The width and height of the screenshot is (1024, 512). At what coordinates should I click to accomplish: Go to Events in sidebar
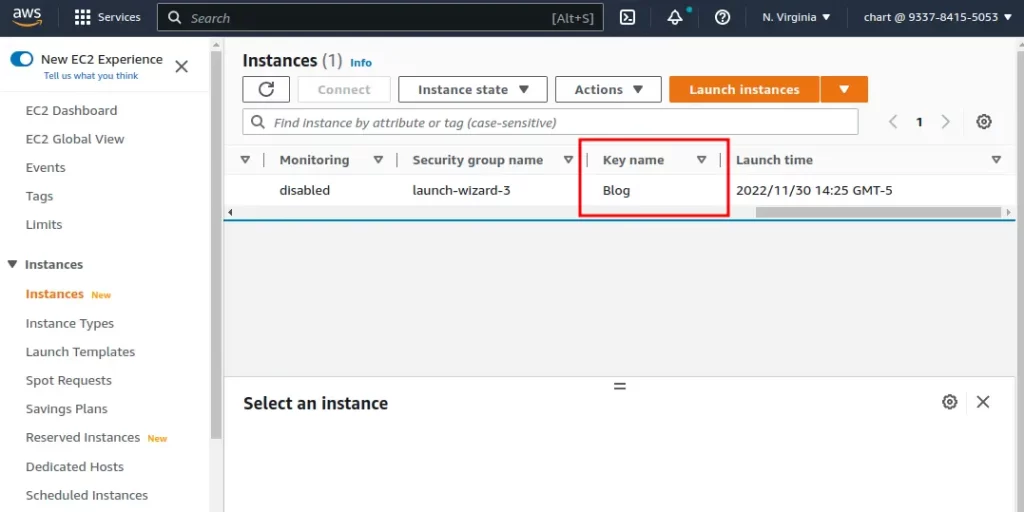45,168
